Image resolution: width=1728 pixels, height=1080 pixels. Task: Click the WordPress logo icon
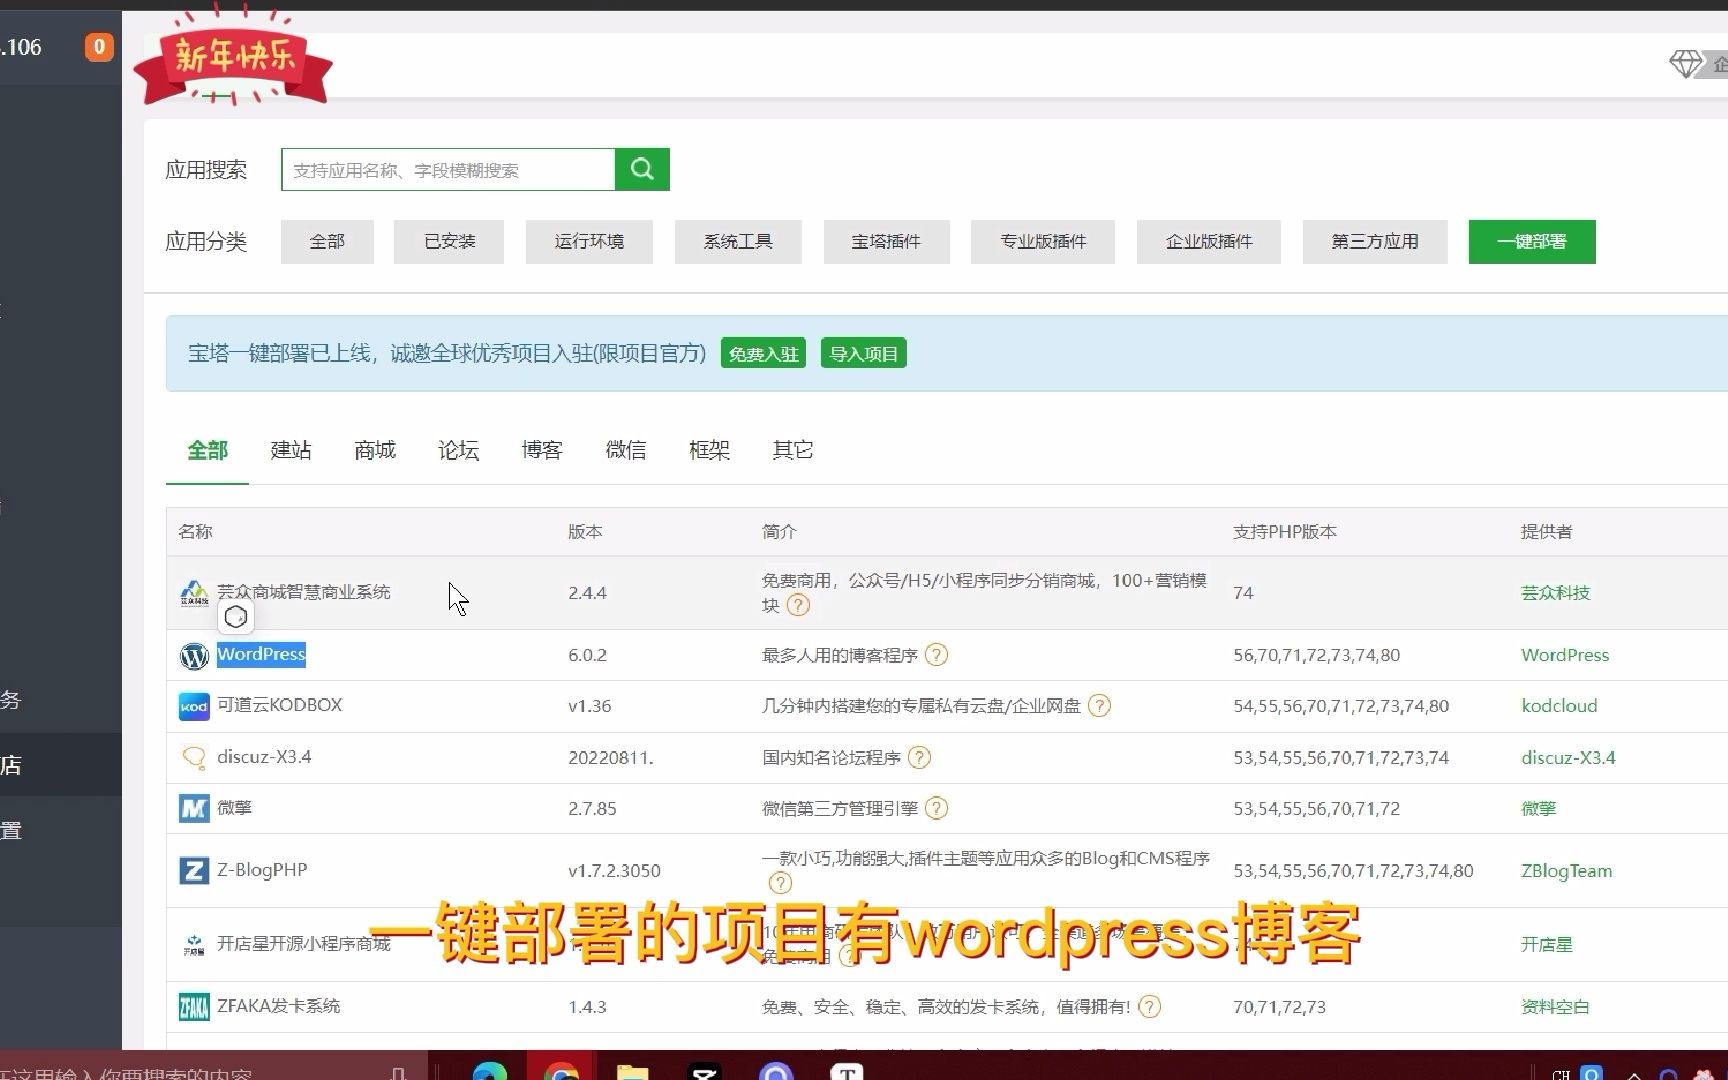(194, 655)
